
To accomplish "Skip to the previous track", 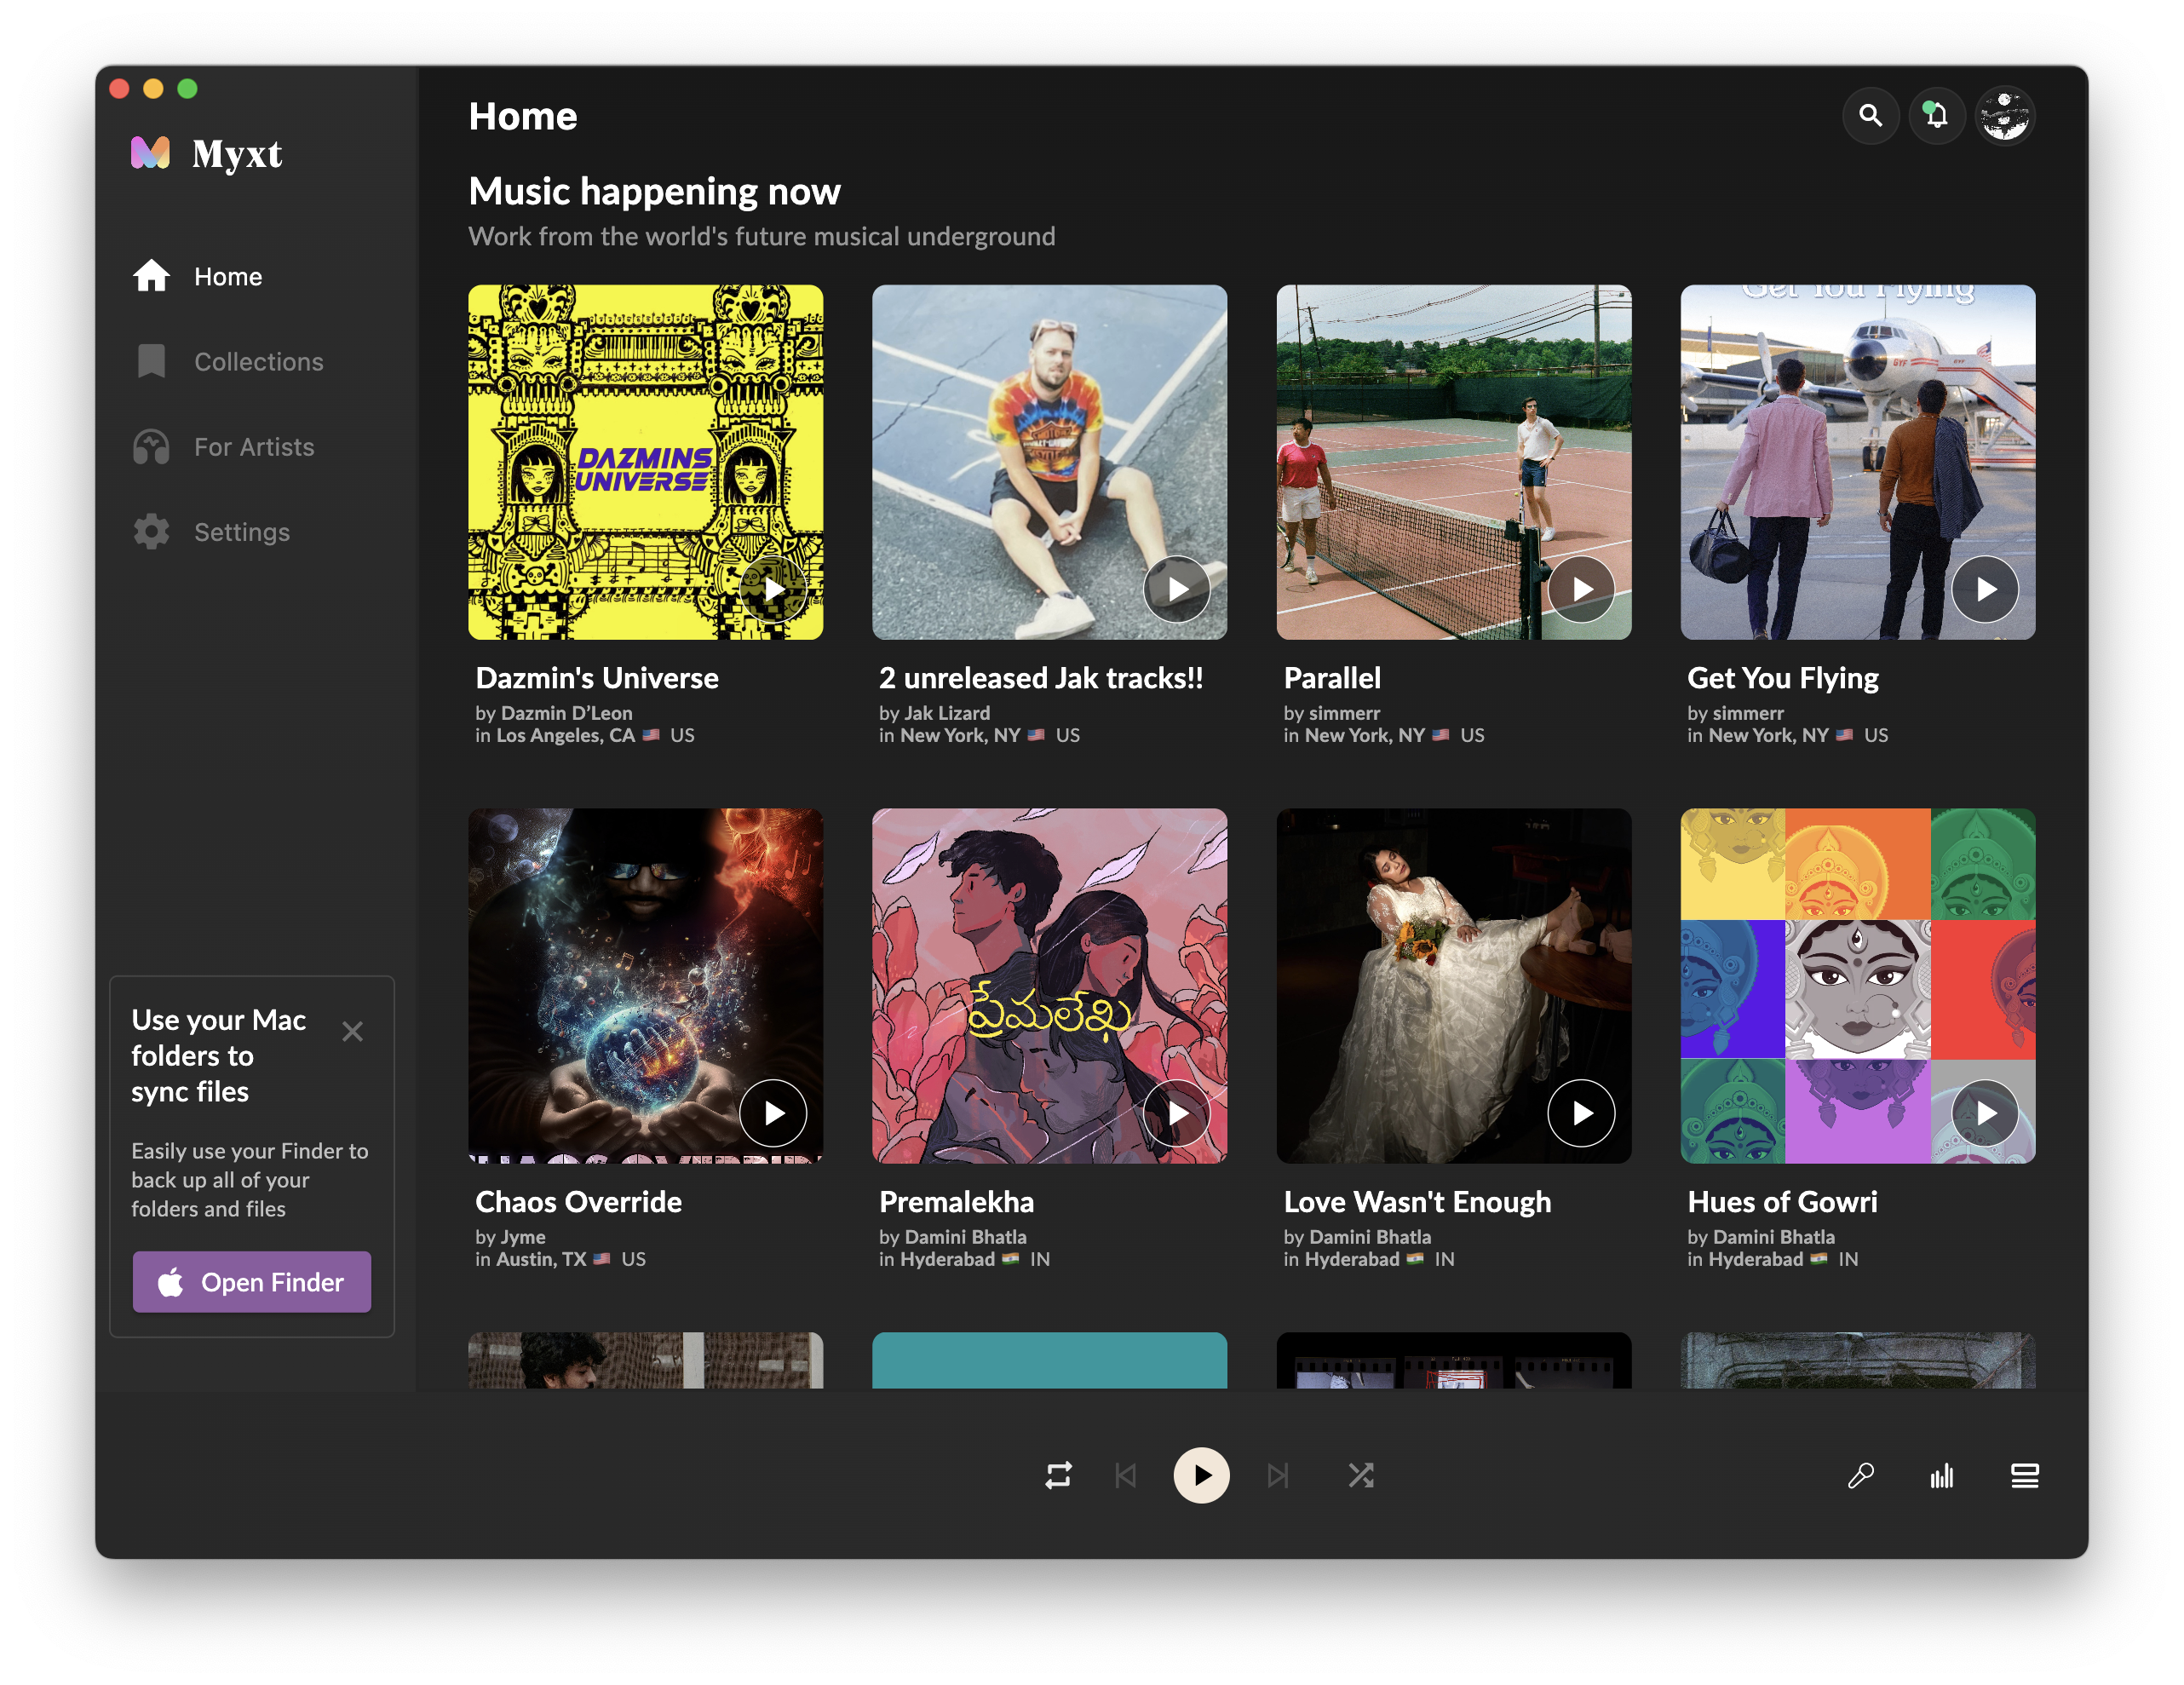I will click(1126, 1475).
